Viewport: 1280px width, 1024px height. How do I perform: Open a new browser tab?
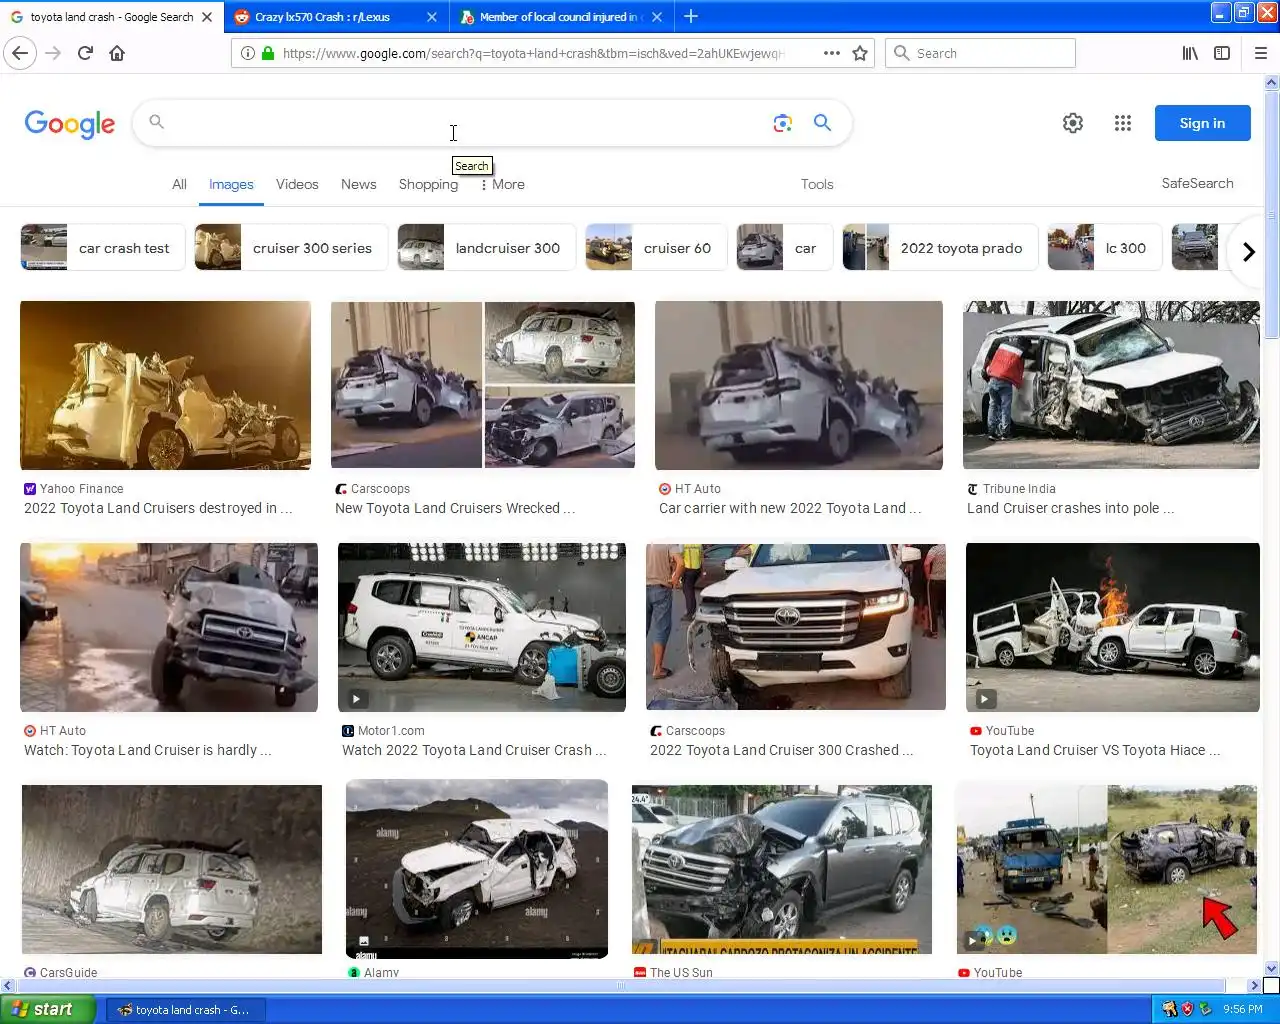click(x=691, y=16)
